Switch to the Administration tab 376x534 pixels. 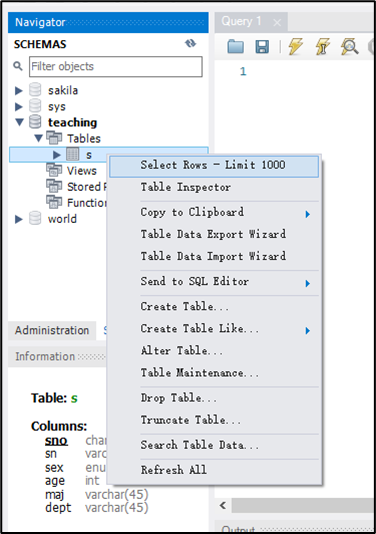click(52, 330)
